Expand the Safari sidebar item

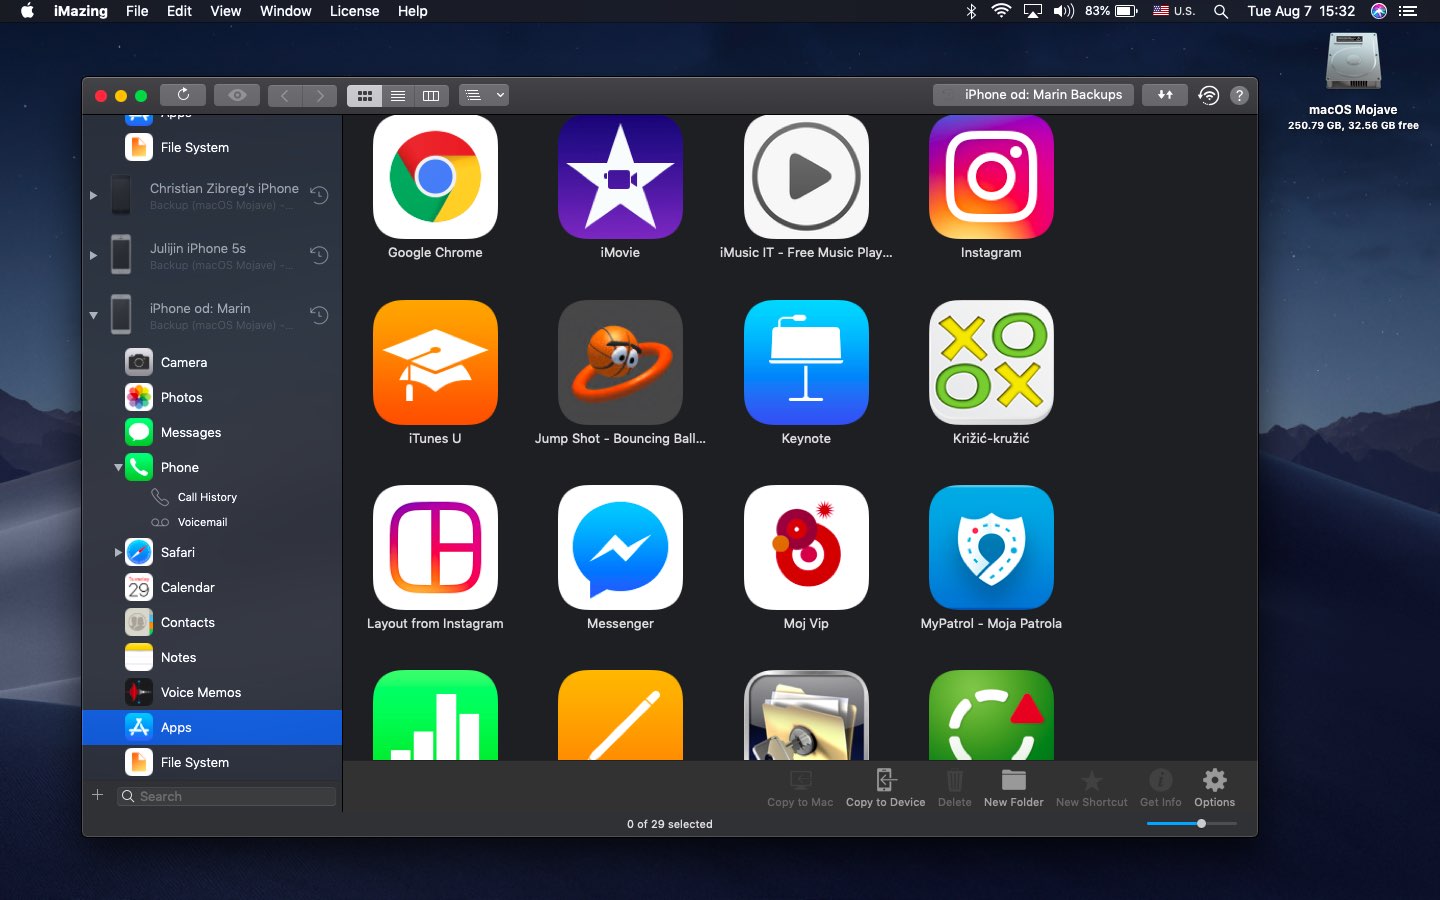tap(118, 552)
